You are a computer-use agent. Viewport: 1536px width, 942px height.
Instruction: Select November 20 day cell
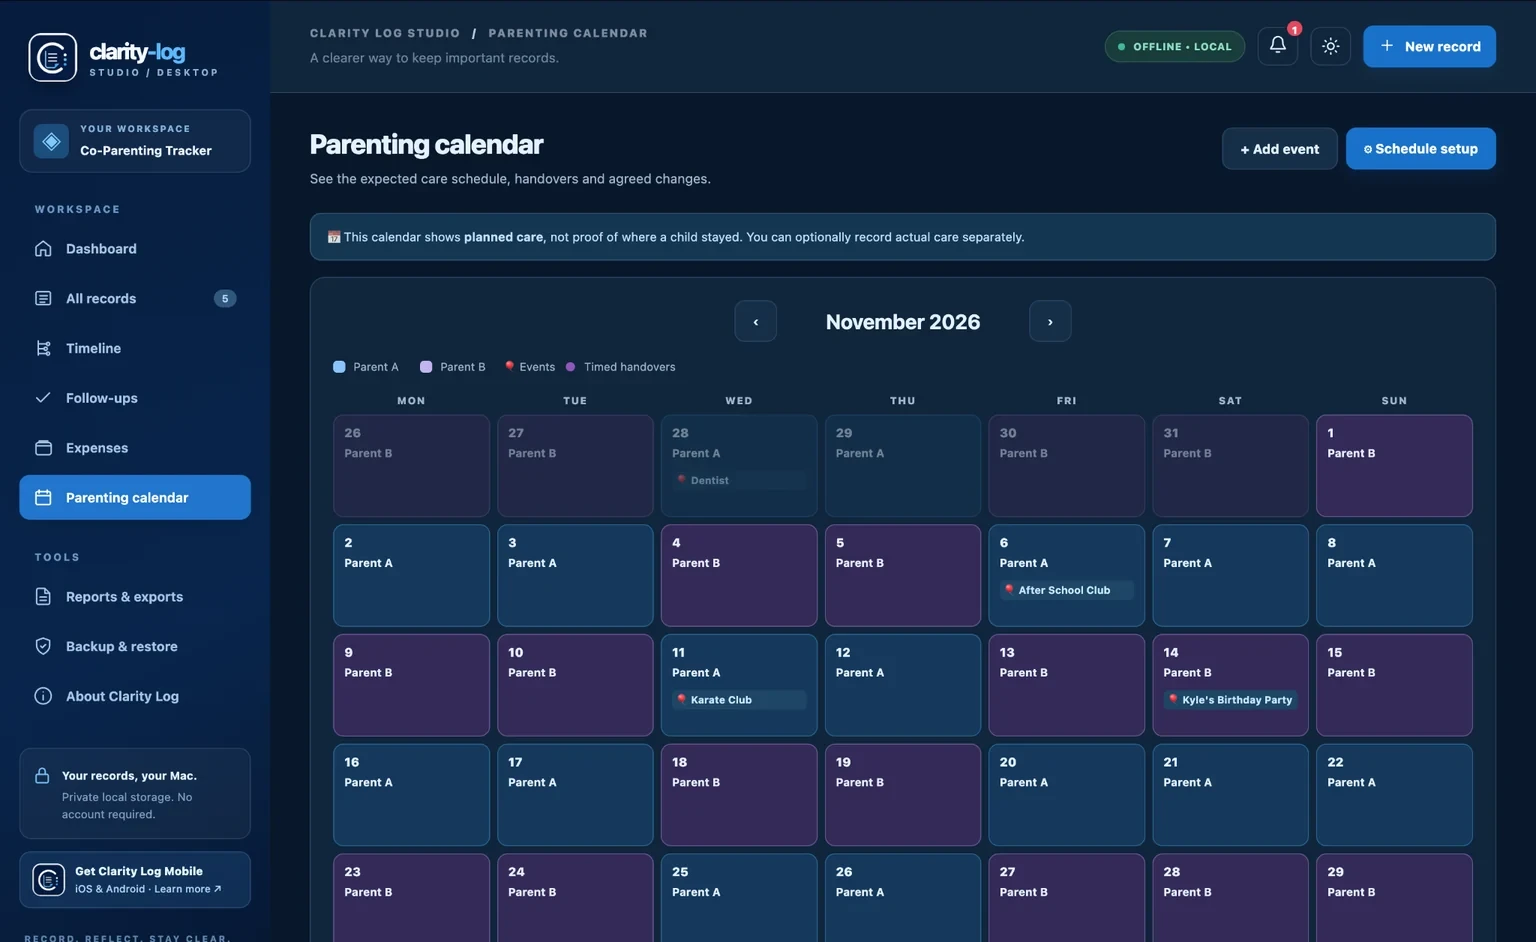point(1066,795)
